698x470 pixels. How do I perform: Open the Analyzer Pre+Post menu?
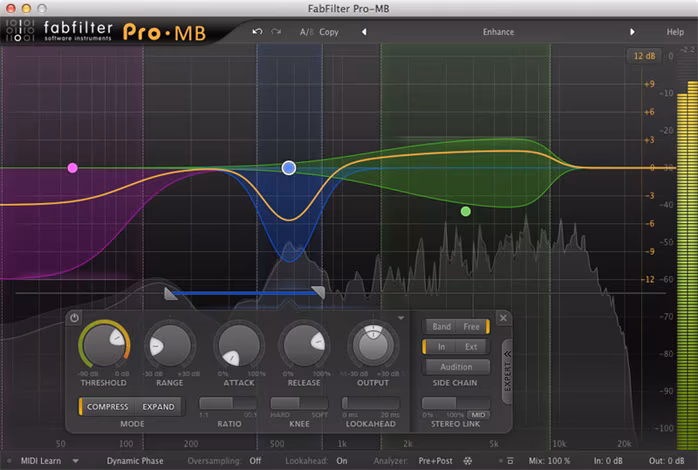[x=435, y=461]
